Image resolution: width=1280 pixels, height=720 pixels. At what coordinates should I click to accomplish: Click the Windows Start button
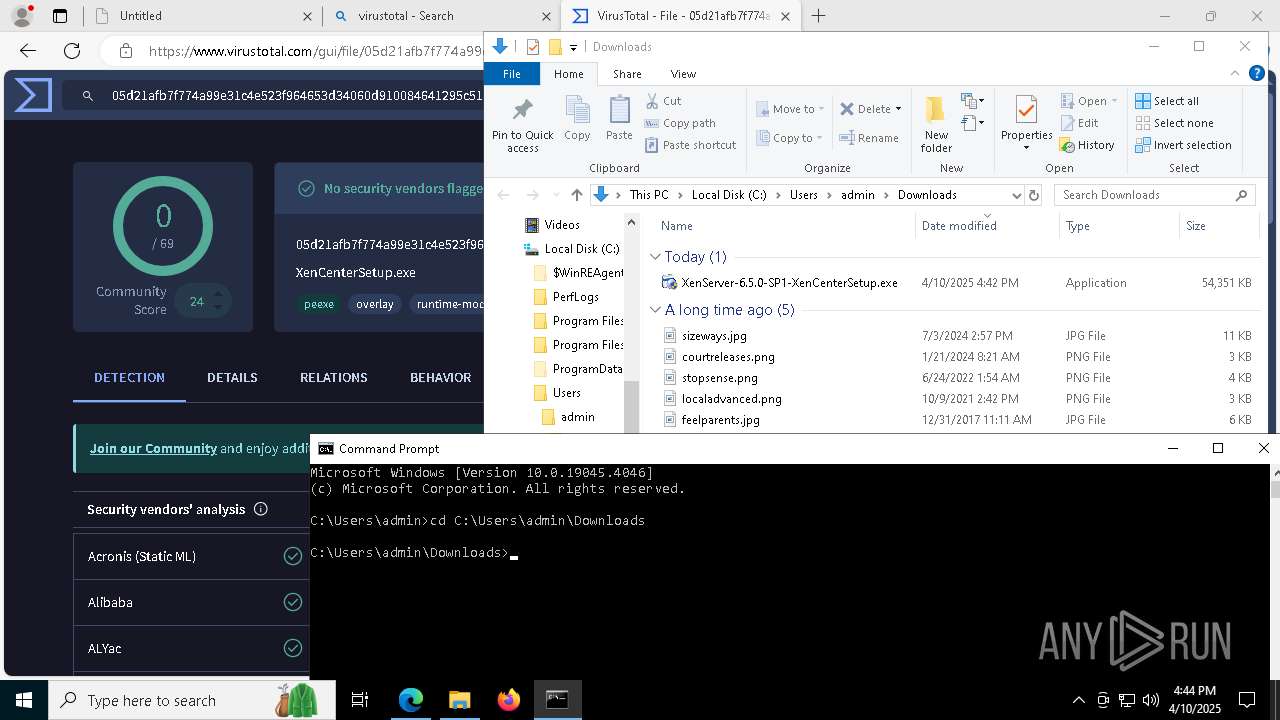[x=24, y=700]
